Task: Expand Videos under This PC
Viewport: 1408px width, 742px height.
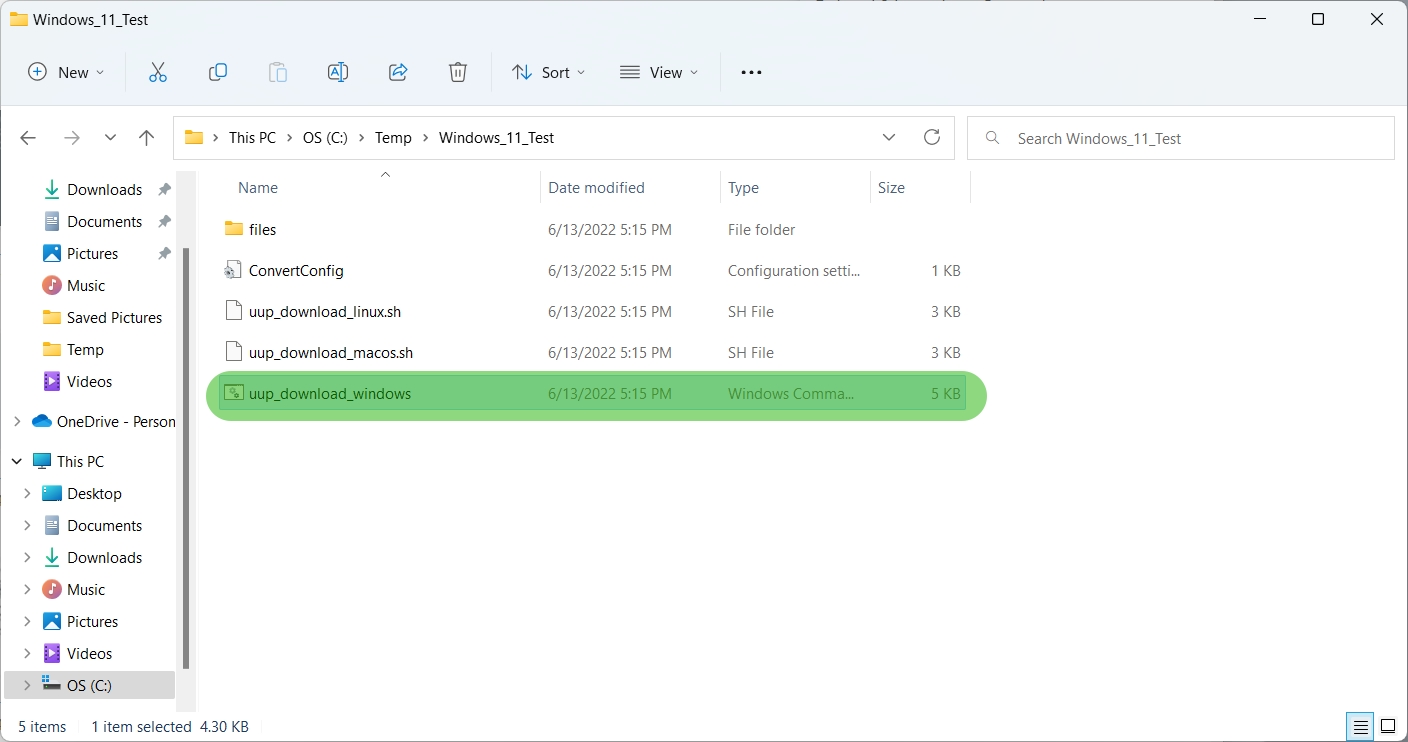Action: 27,653
